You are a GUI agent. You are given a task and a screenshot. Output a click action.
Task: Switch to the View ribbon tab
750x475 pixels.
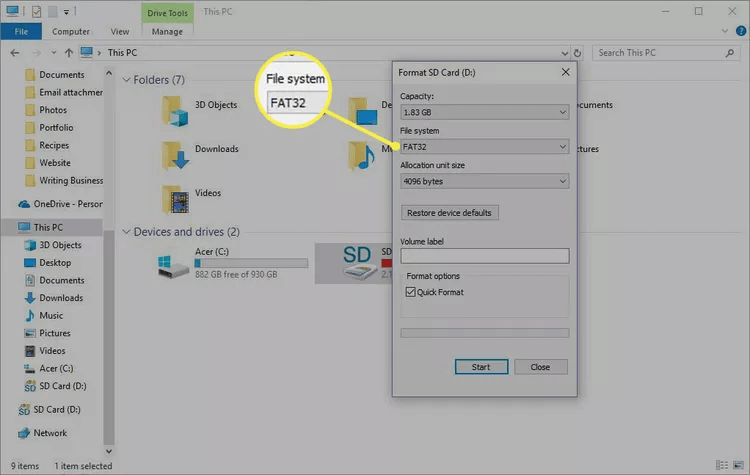(119, 31)
